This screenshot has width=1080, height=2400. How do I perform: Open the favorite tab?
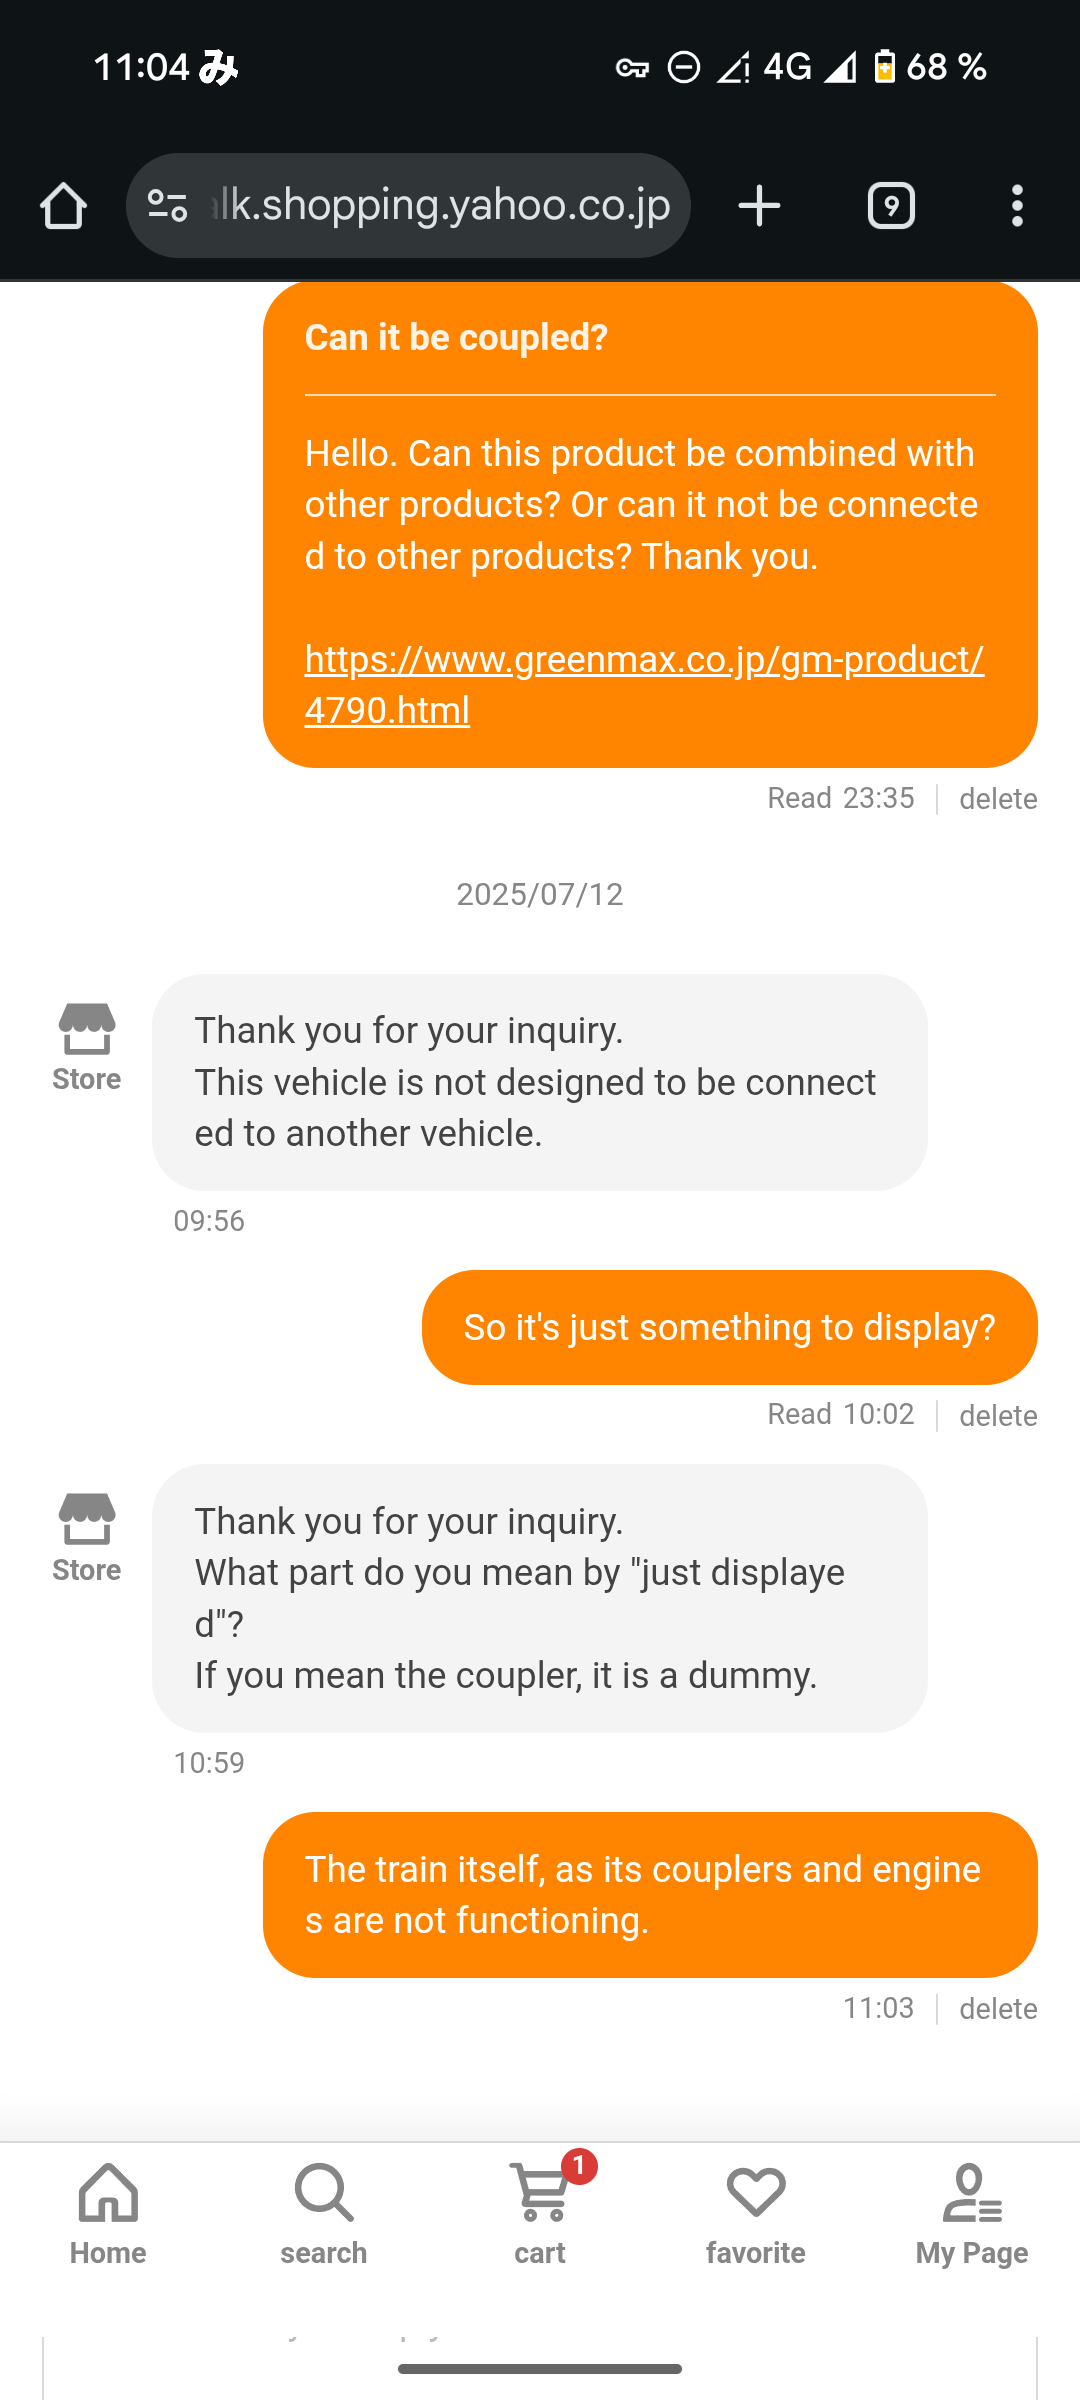[x=756, y=2214]
